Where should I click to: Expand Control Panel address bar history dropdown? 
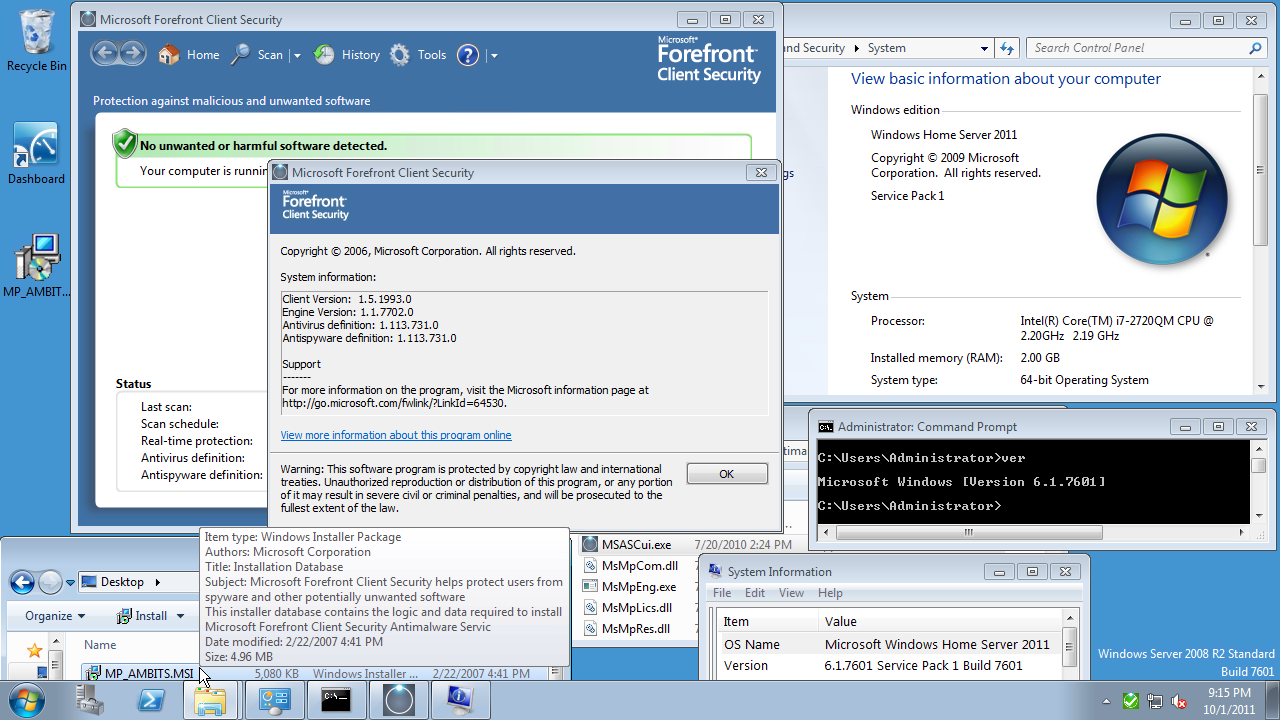tap(984, 48)
